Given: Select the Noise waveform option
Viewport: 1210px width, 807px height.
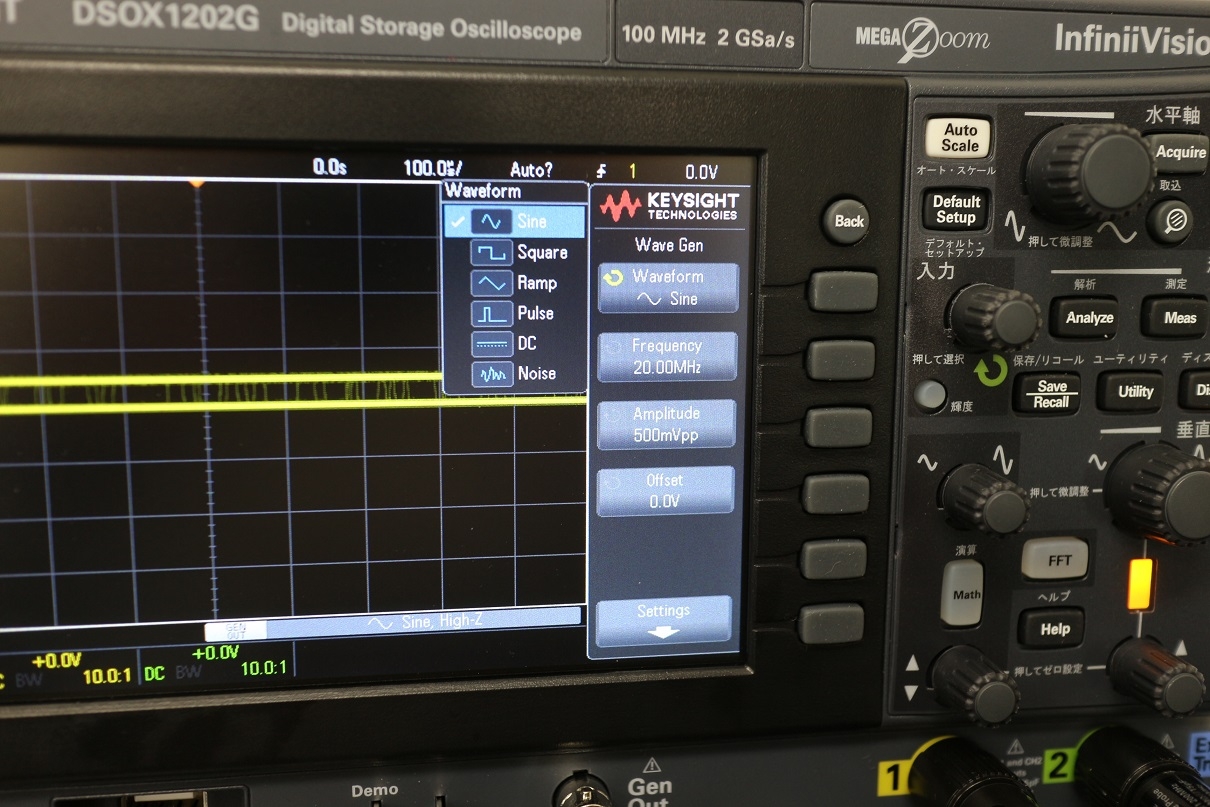Looking at the screenshot, I should (514, 373).
